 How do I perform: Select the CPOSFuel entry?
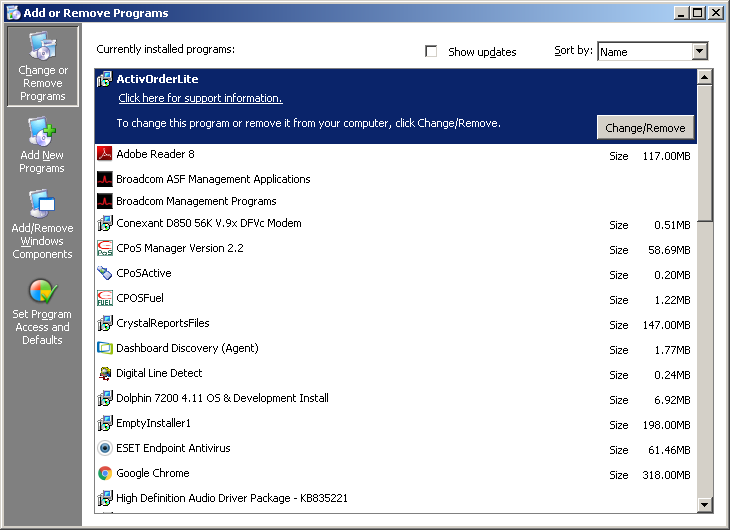point(395,299)
